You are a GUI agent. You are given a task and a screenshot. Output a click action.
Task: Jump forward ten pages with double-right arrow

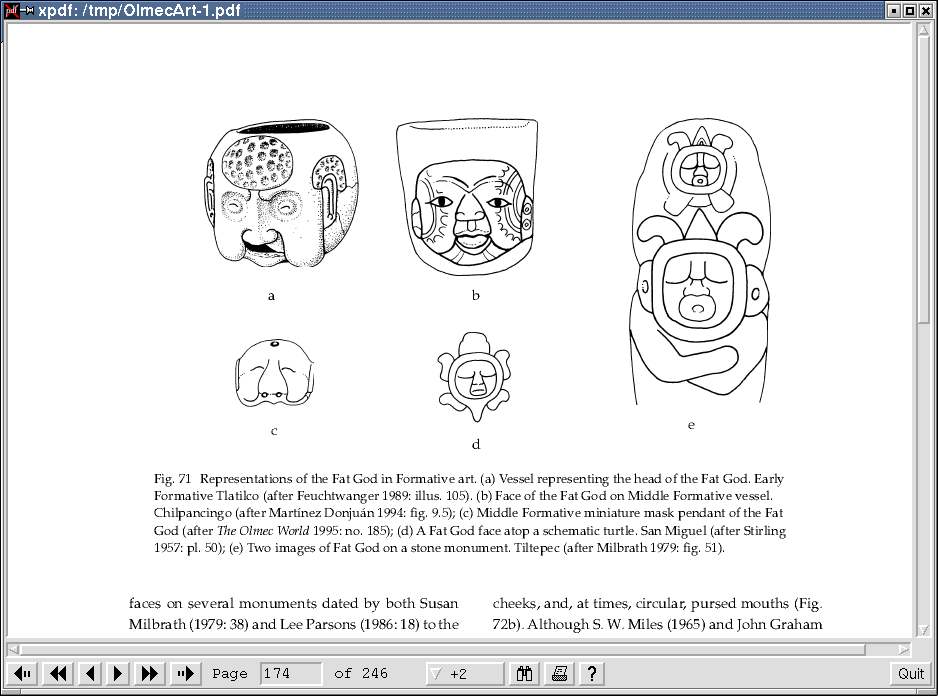pyautogui.click(x=150, y=674)
